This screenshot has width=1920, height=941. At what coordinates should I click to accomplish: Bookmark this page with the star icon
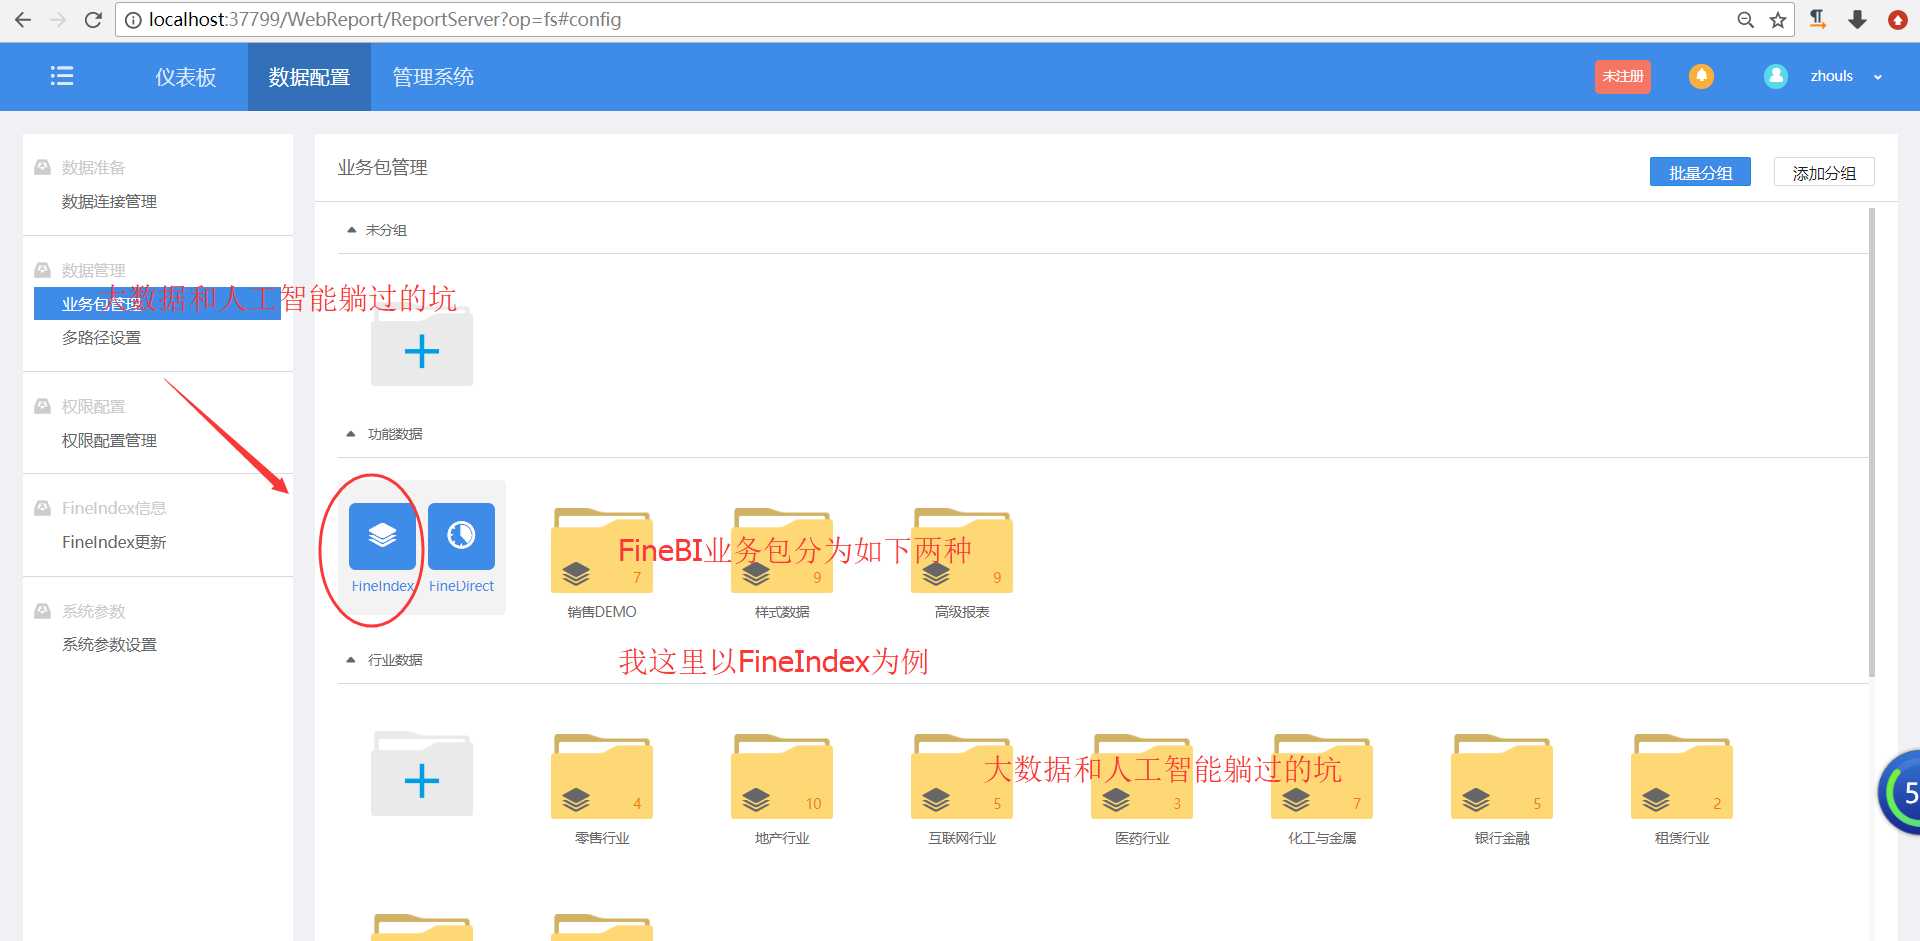click(x=1778, y=20)
